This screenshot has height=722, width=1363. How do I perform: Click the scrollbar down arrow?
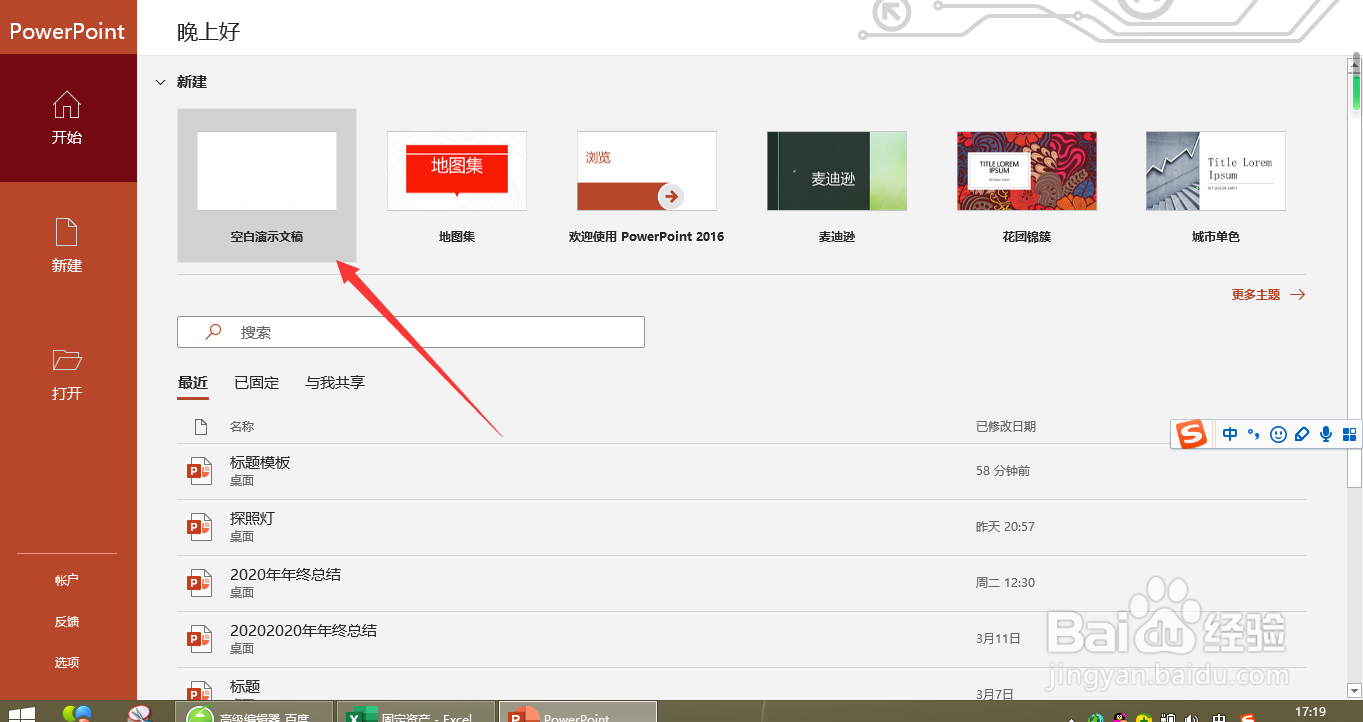tap(1355, 689)
